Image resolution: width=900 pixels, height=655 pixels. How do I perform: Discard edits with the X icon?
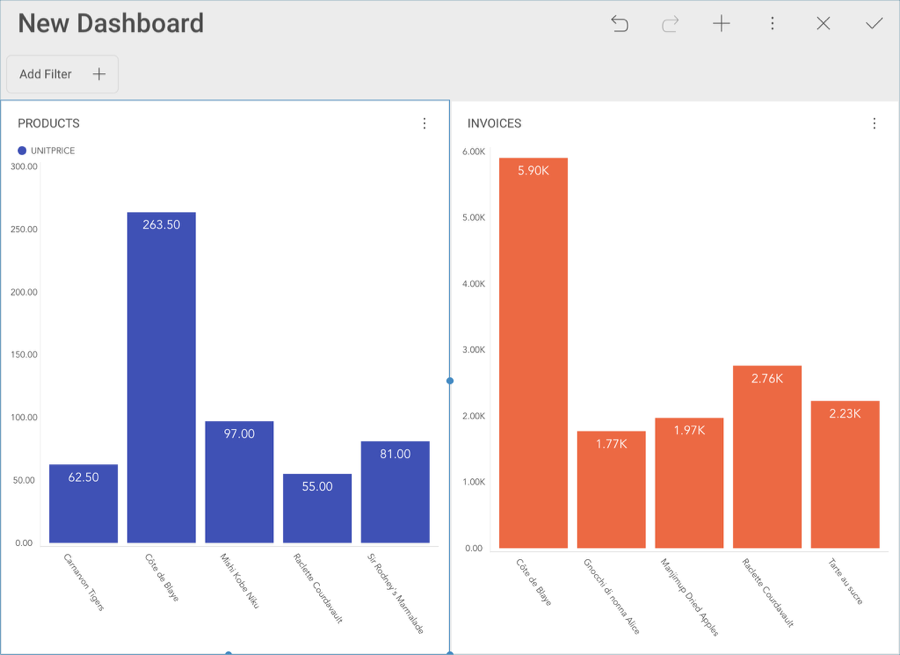823,24
